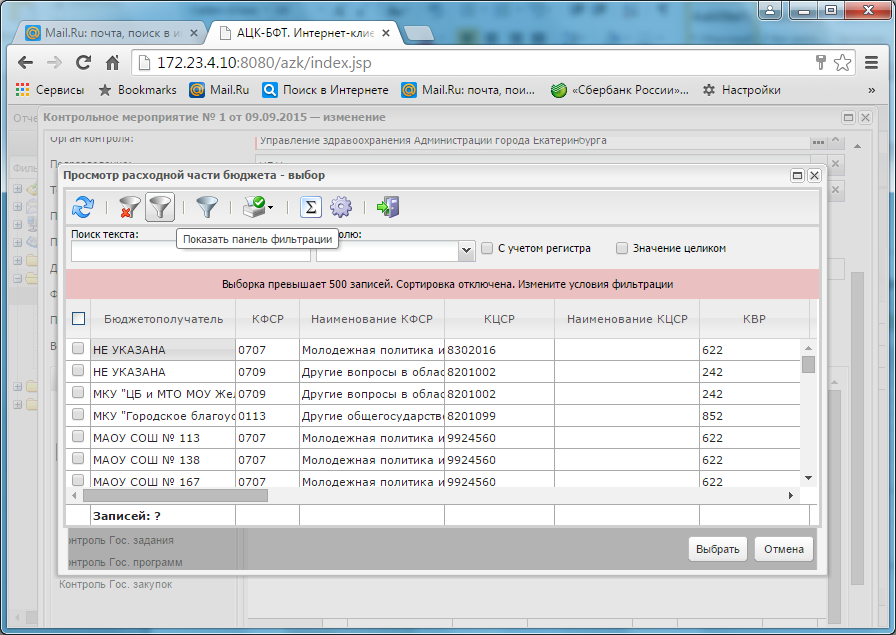Check the box for МАОУ СОШ № 113 row
The height and width of the screenshot is (635, 896).
pyautogui.click(x=78, y=437)
